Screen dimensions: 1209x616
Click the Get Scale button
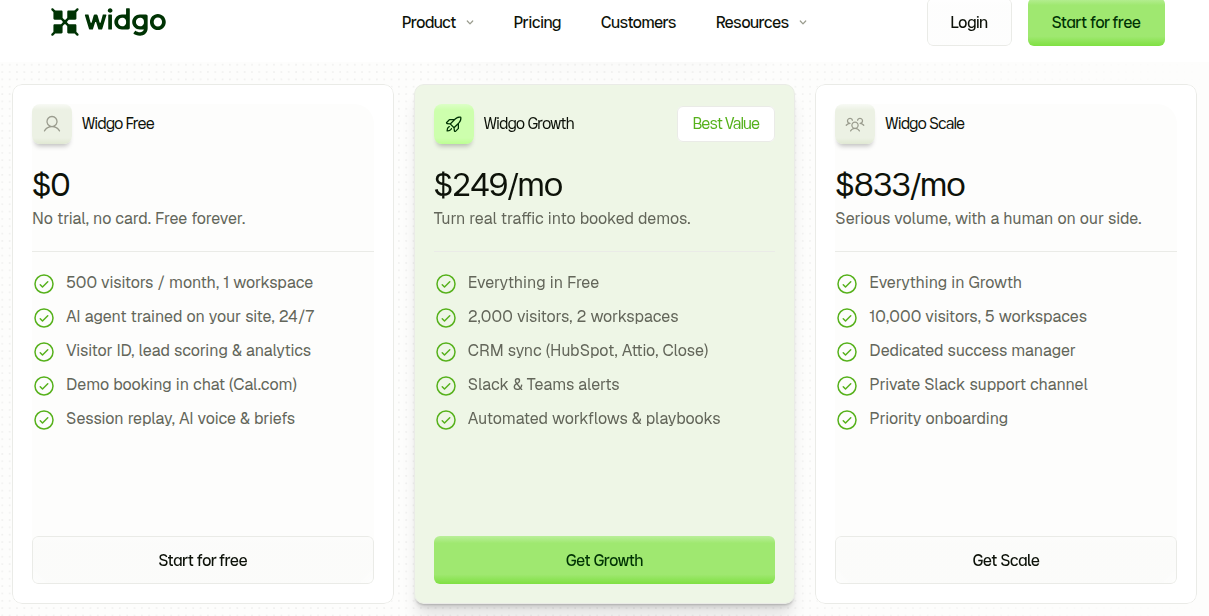tap(1006, 560)
